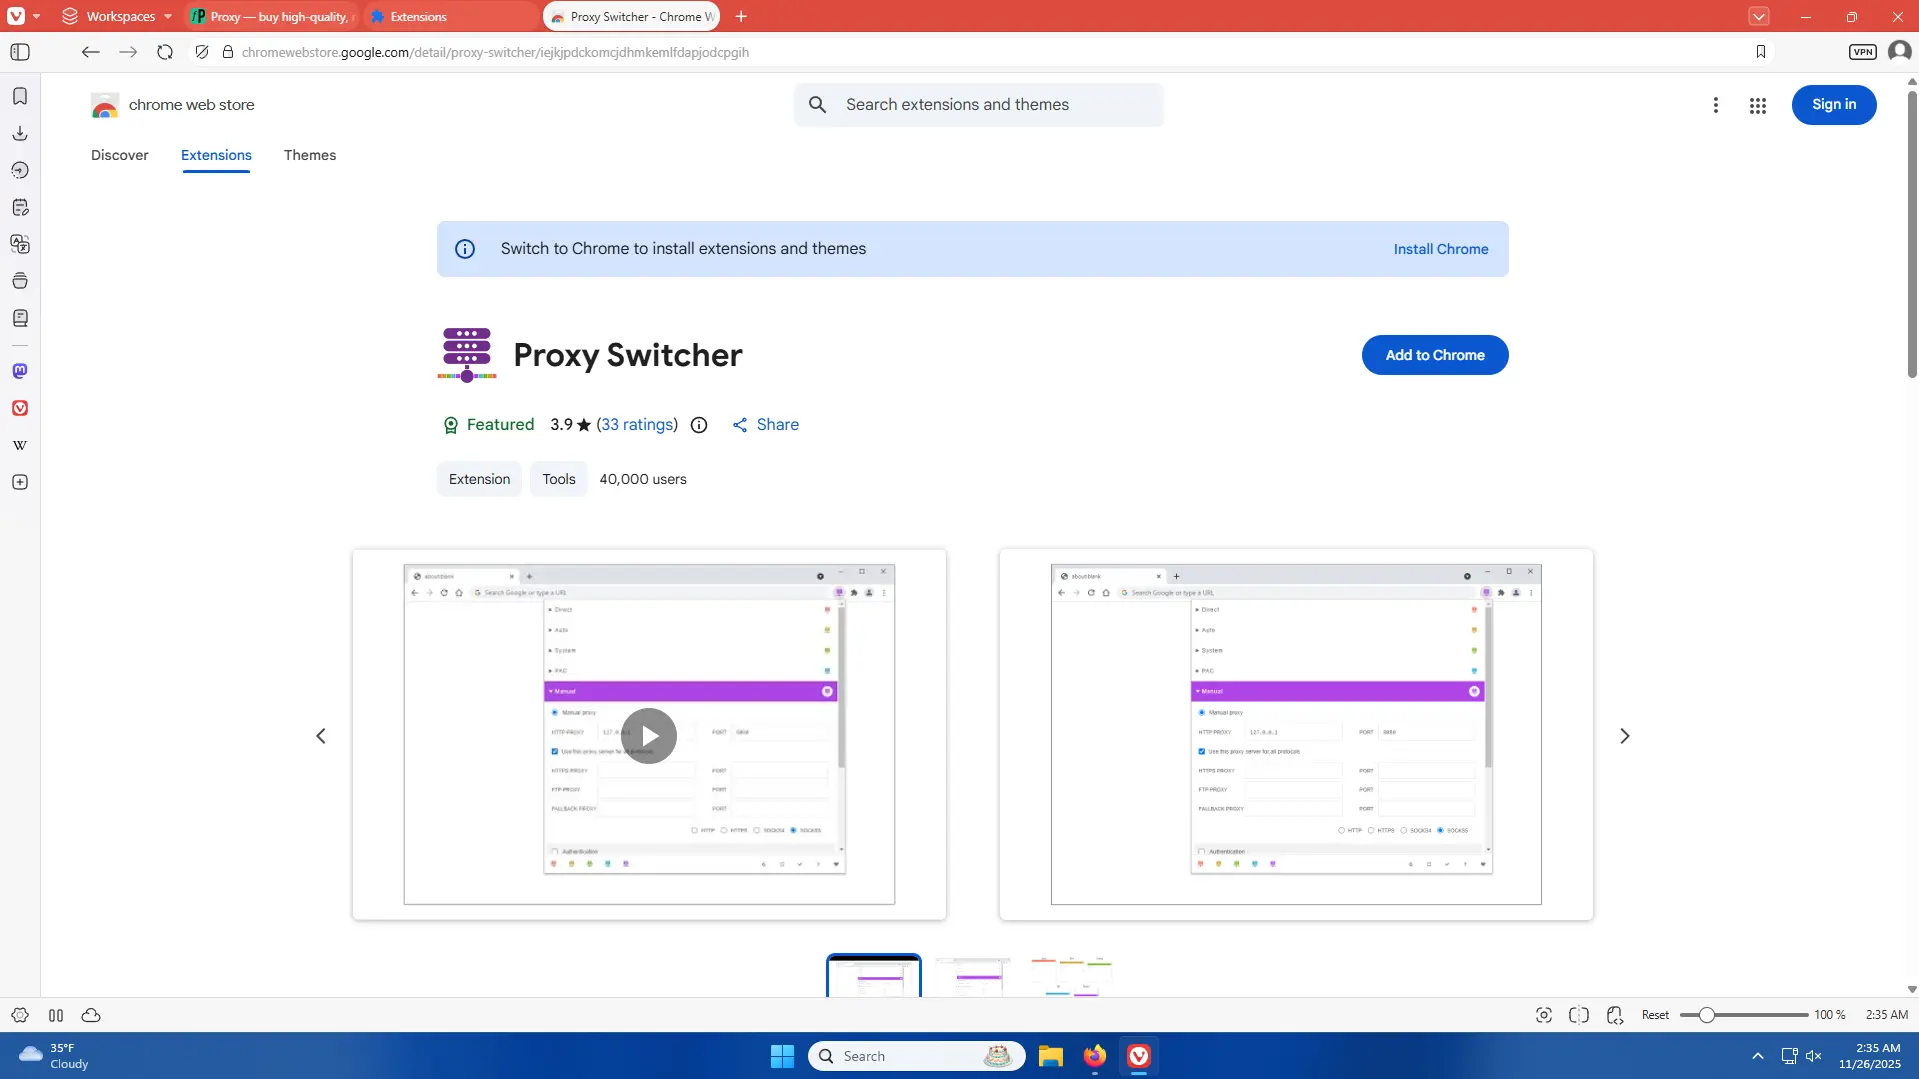Image resolution: width=1919 pixels, height=1079 pixels.
Task: Select the third preview thumbnail
Action: pos(1071,976)
